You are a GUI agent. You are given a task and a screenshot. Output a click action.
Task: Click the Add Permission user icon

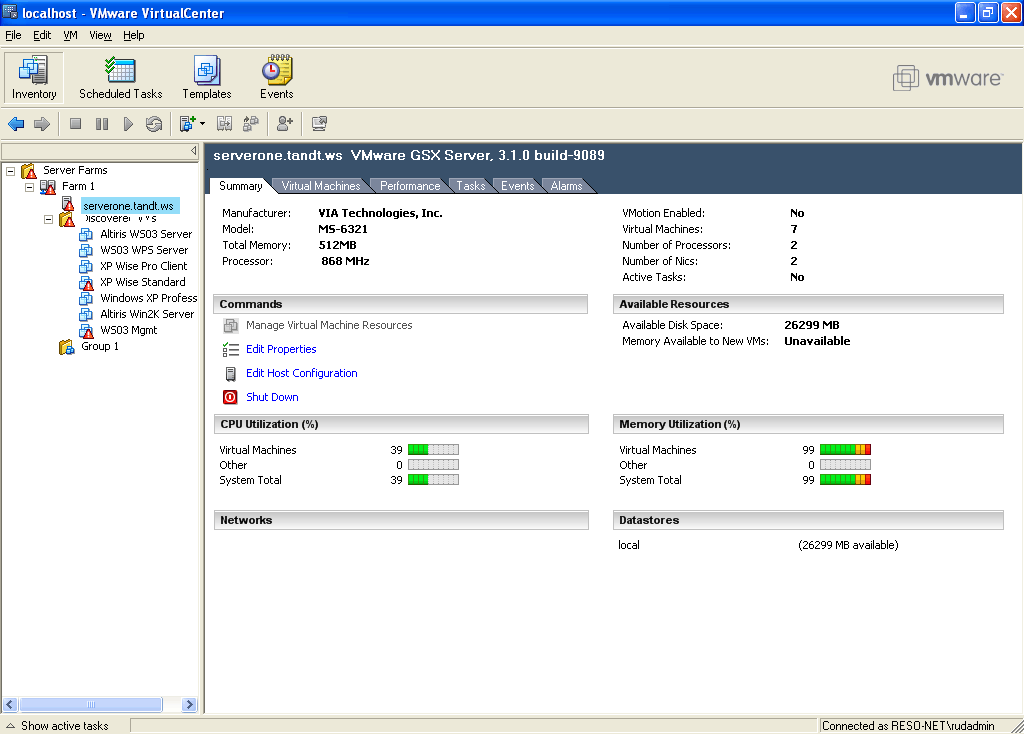pos(285,124)
